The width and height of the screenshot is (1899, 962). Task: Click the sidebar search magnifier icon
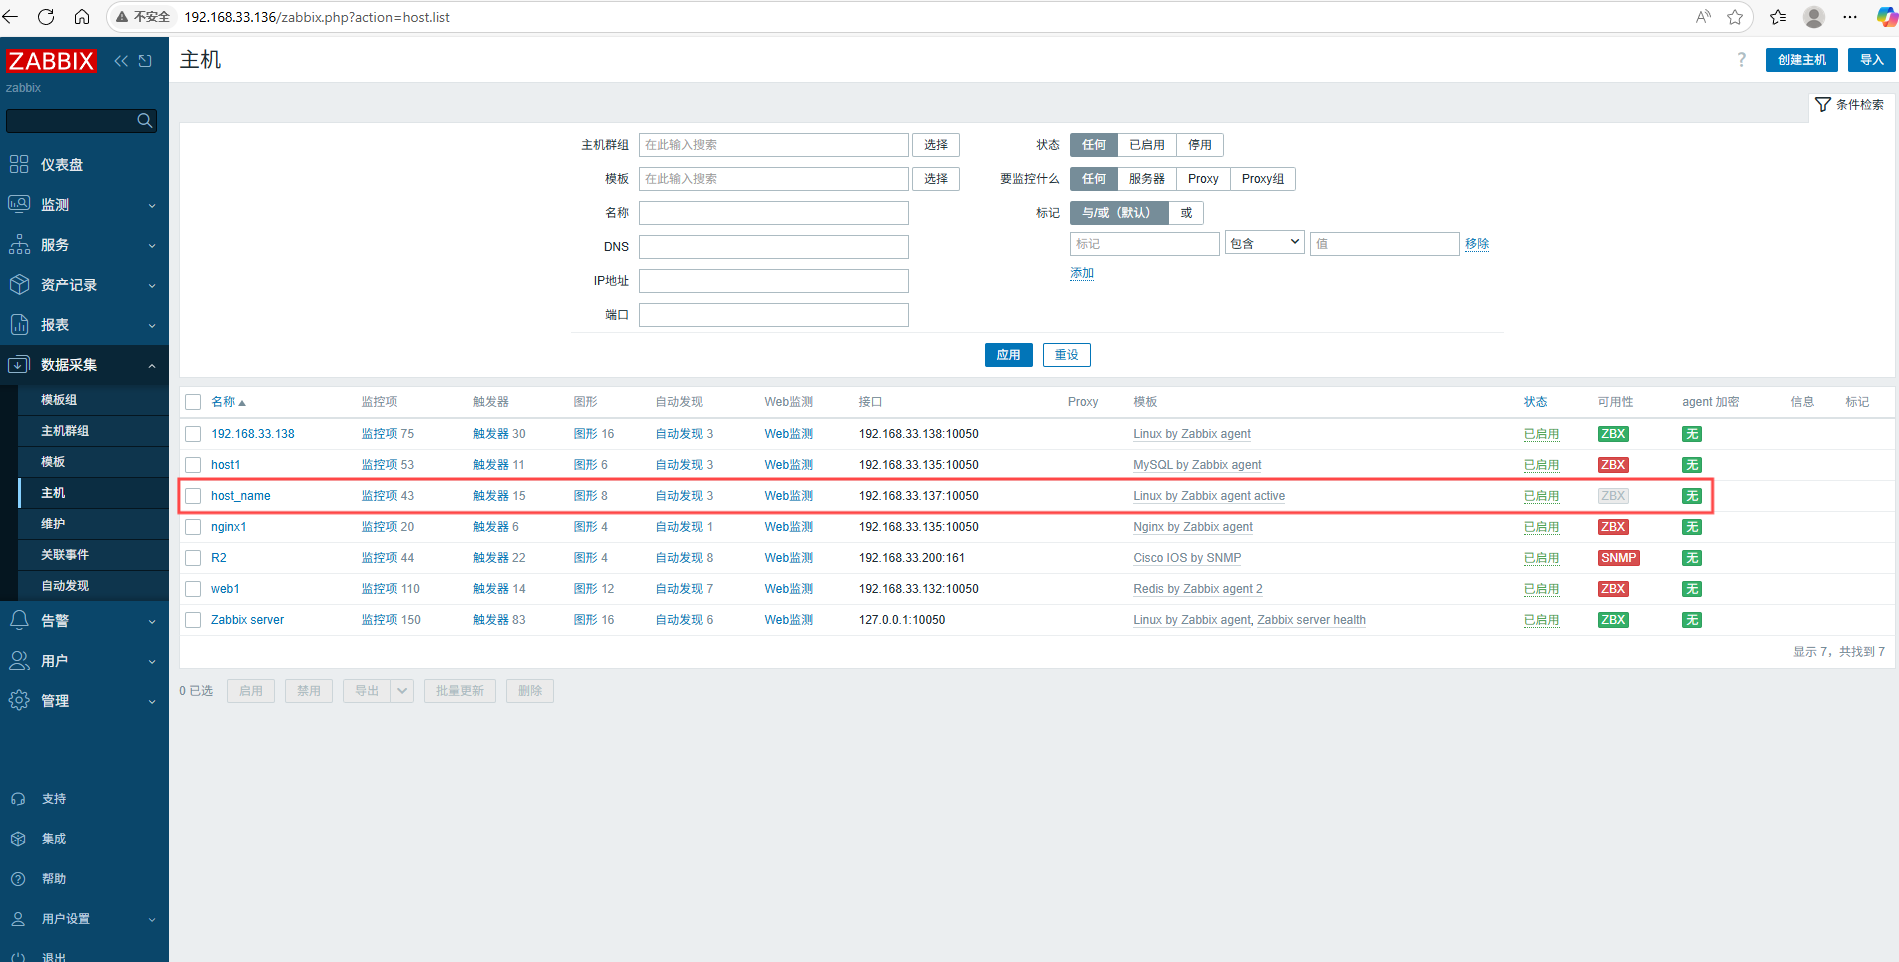click(x=145, y=121)
